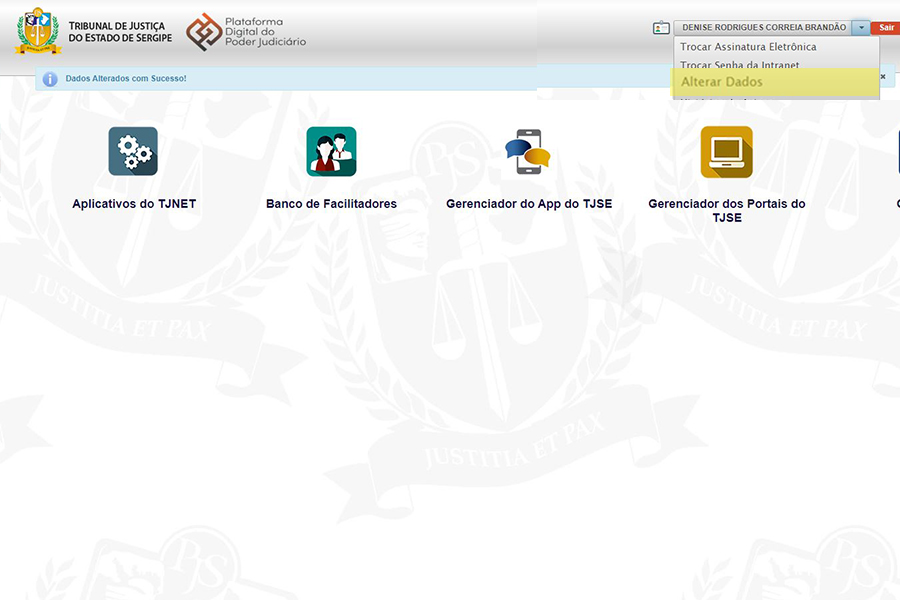The height and width of the screenshot is (600, 900).
Task: Click the blue info icon in notification
Action: pos(50,78)
